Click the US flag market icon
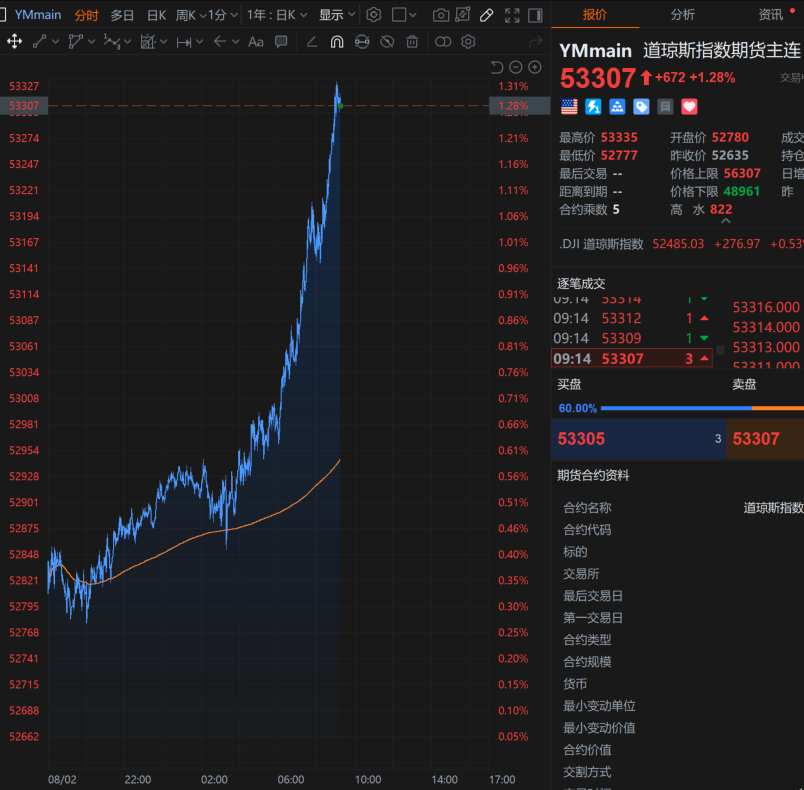804x790 pixels. 569,107
